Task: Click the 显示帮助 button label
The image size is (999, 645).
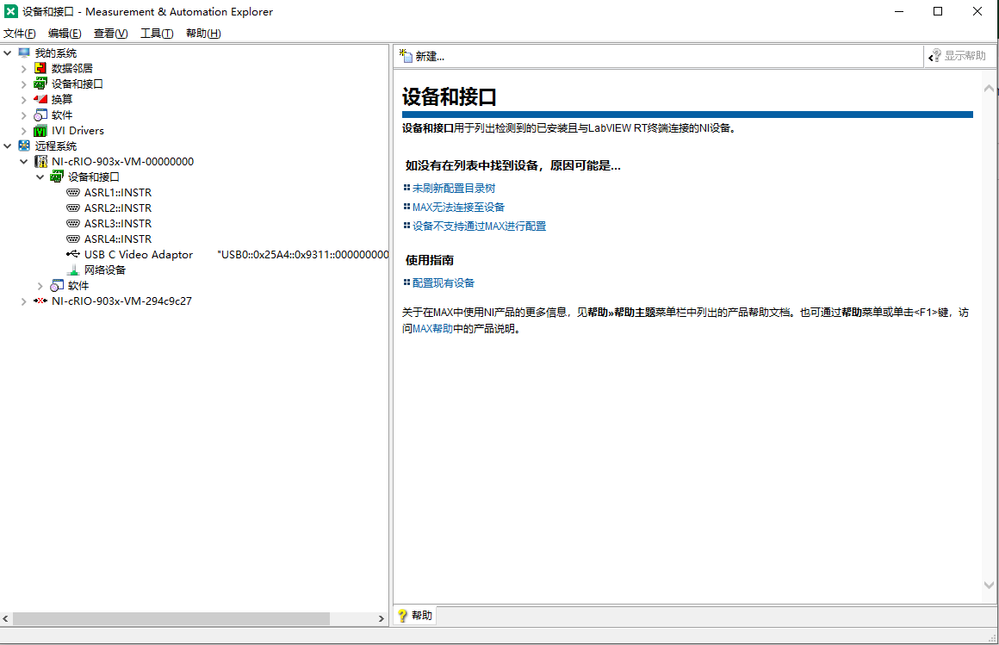Action: point(965,56)
